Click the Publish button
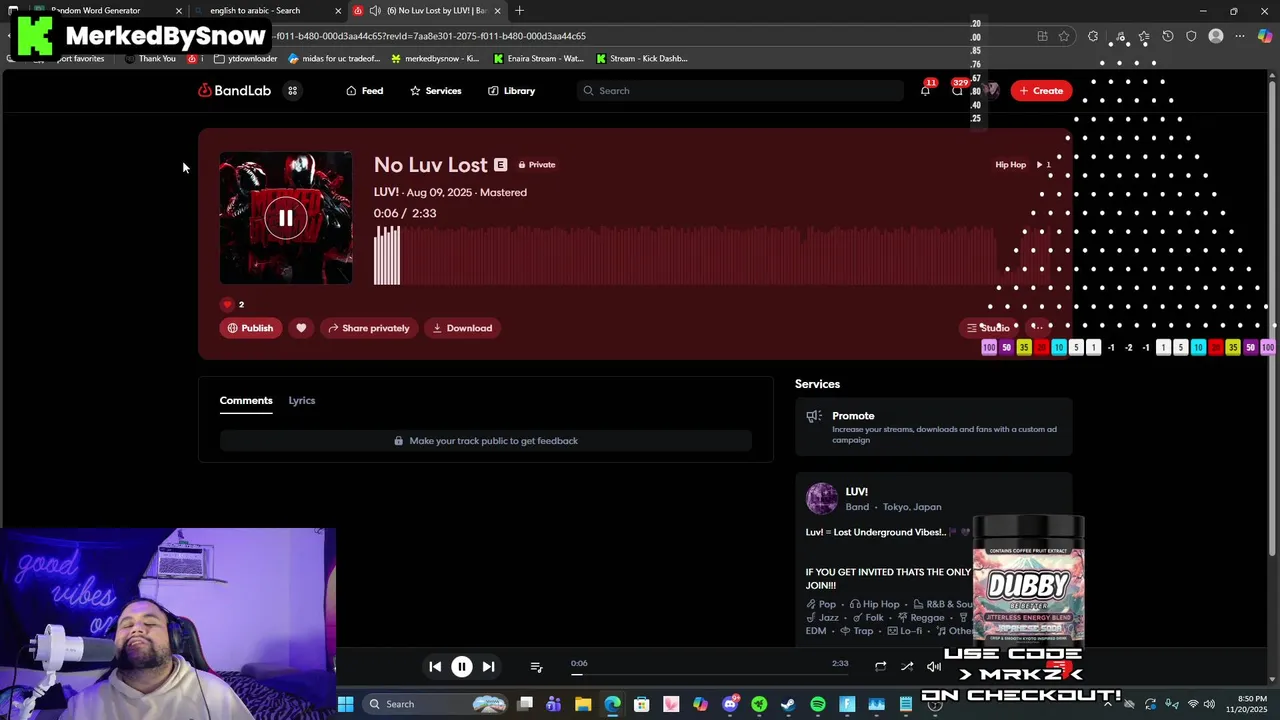 [251, 328]
